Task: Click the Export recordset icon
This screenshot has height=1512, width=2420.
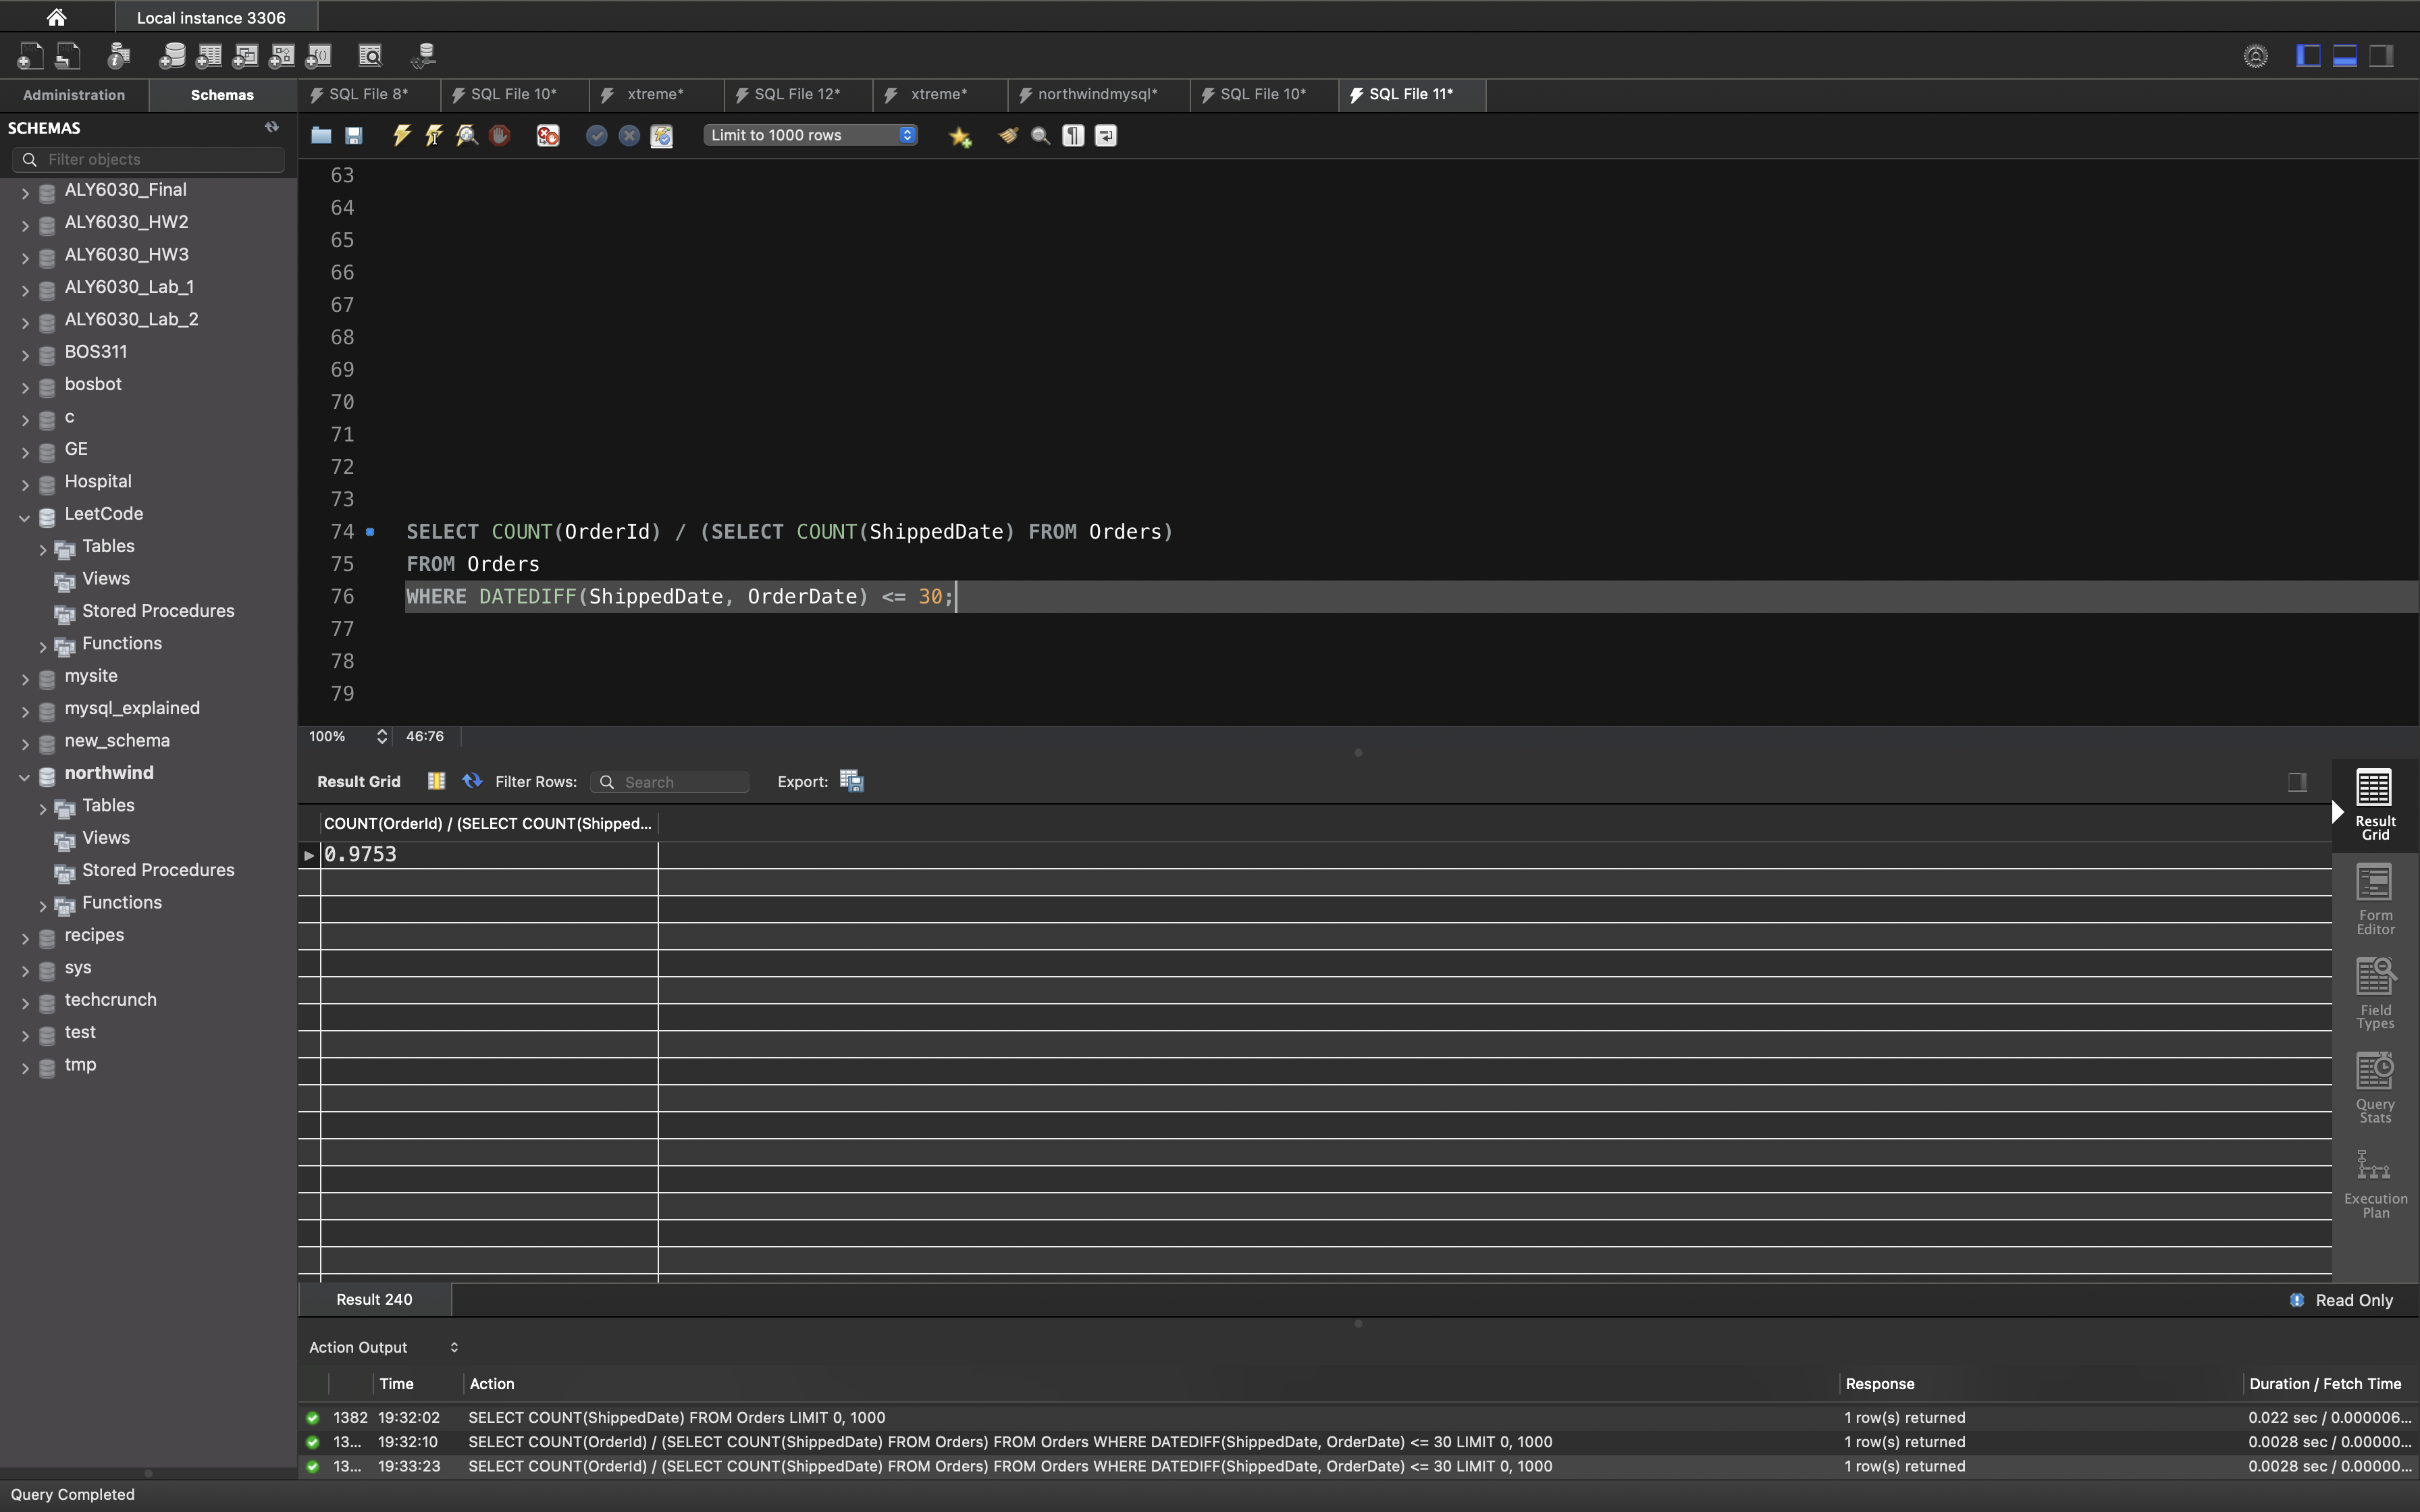Action: 852,781
